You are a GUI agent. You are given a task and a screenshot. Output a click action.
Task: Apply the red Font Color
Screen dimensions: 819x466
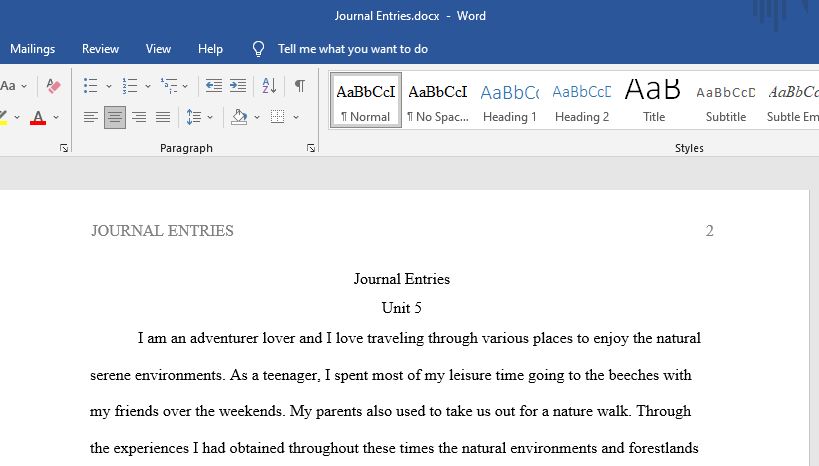(x=38, y=118)
